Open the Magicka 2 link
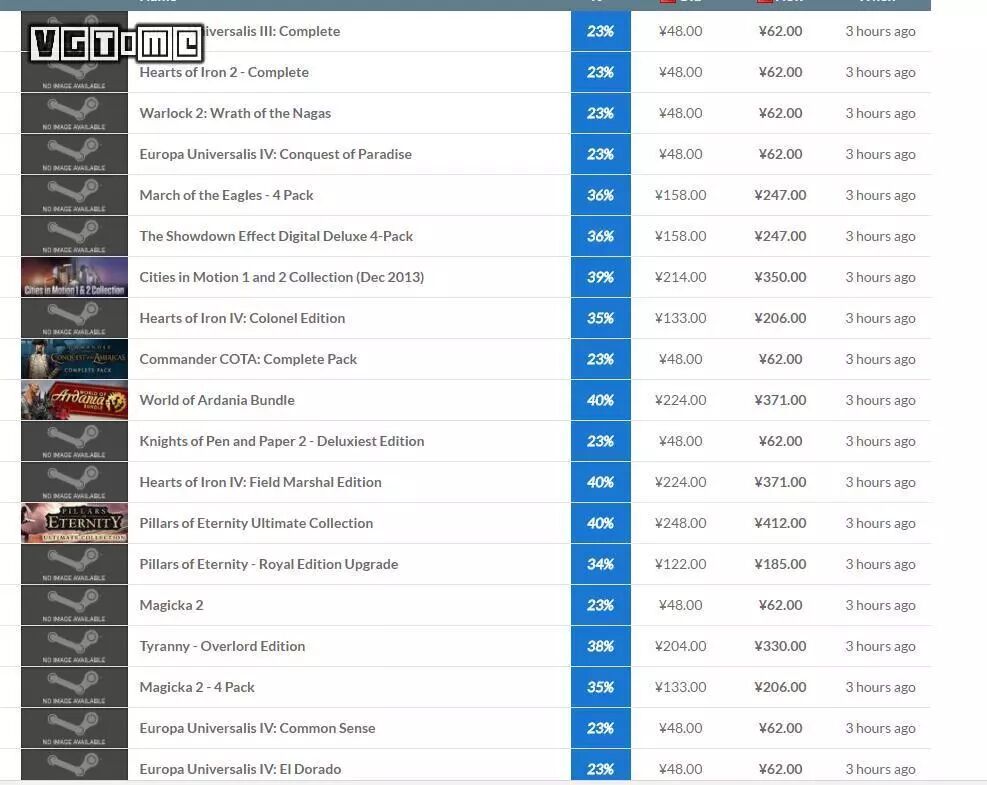Viewport: 987px width, 785px height. [x=171, y=605]
